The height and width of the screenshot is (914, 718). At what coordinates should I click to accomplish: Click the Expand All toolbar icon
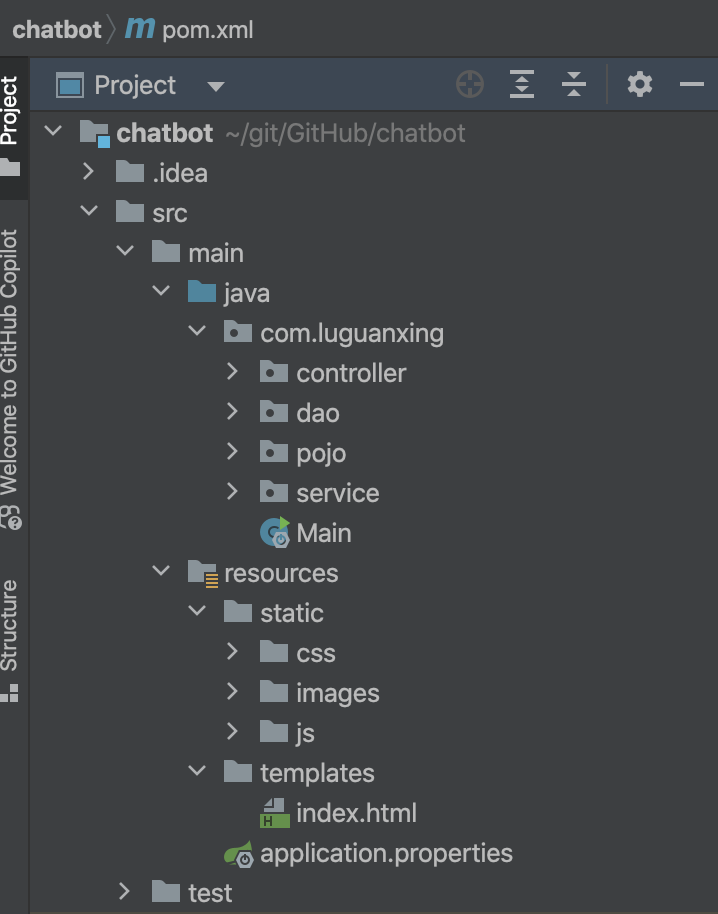click(x=522, y=85)
